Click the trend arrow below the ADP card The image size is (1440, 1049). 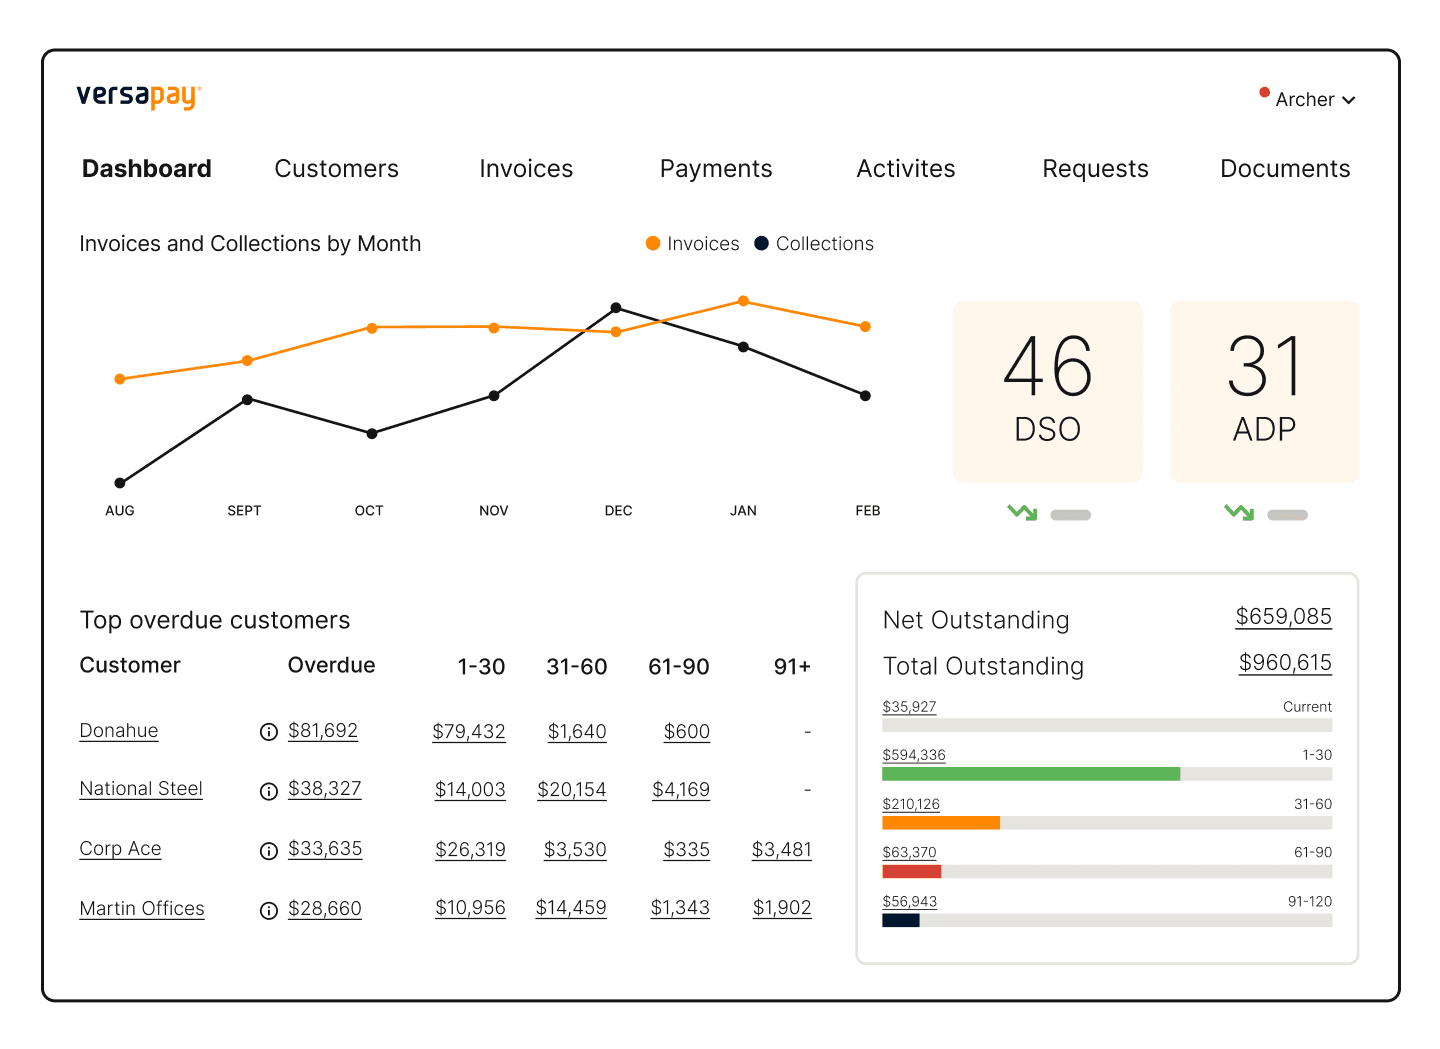click(x=1236, y=512)
